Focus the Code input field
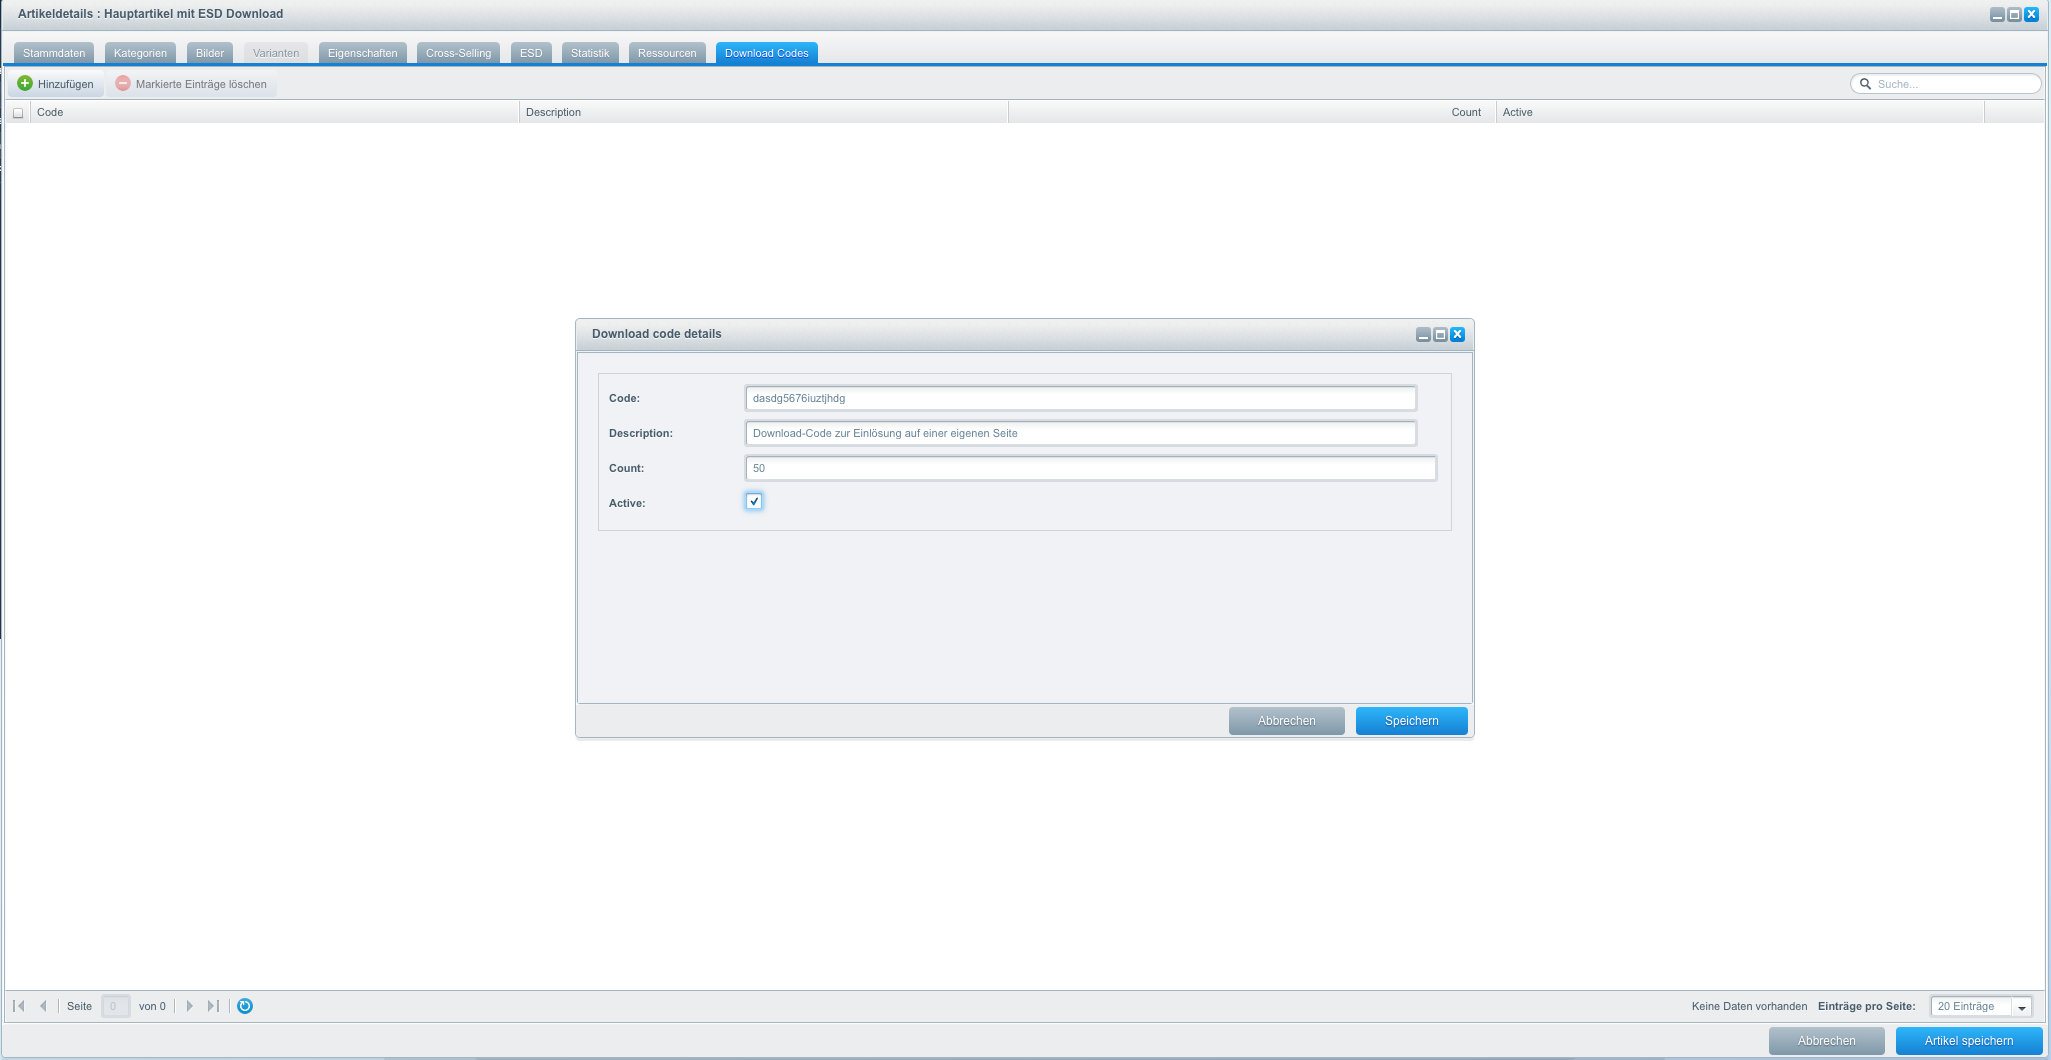The image size is (2051, 1060). (1080, 398)
